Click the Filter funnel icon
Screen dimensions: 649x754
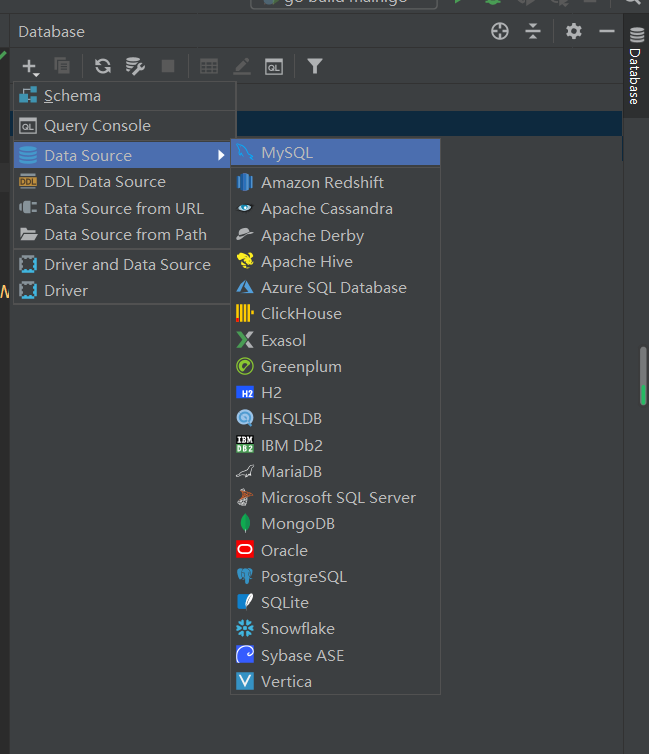[315, 66]
